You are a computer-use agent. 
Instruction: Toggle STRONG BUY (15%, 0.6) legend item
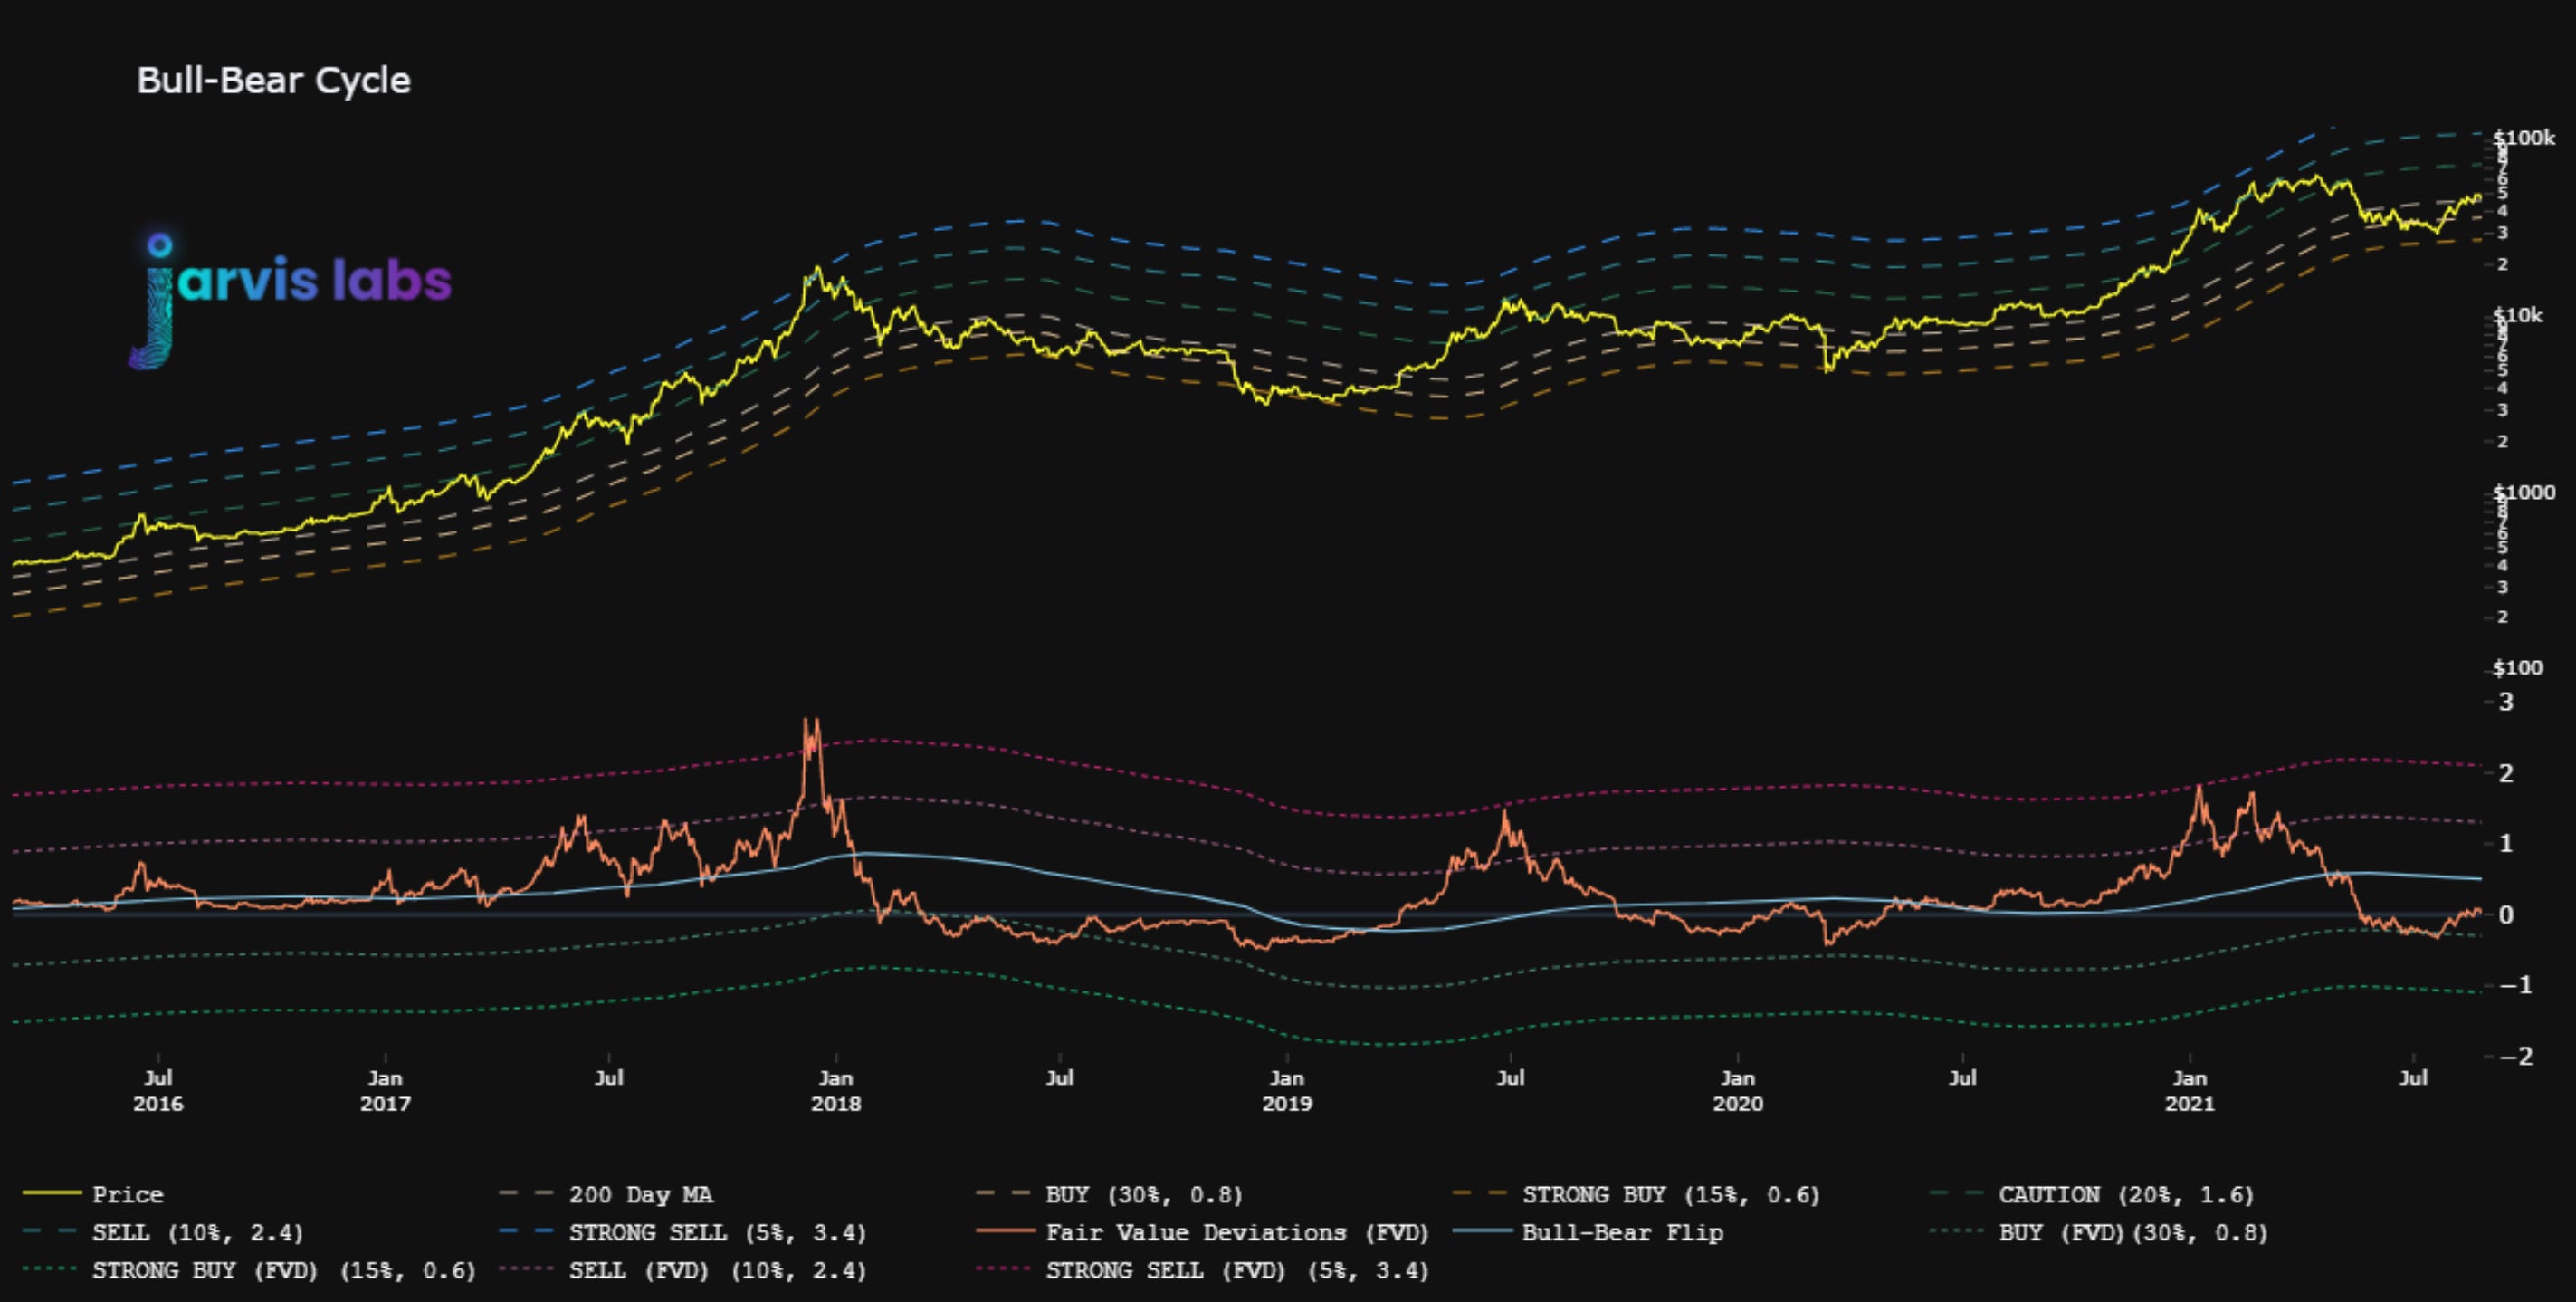coord(1670,1194)
